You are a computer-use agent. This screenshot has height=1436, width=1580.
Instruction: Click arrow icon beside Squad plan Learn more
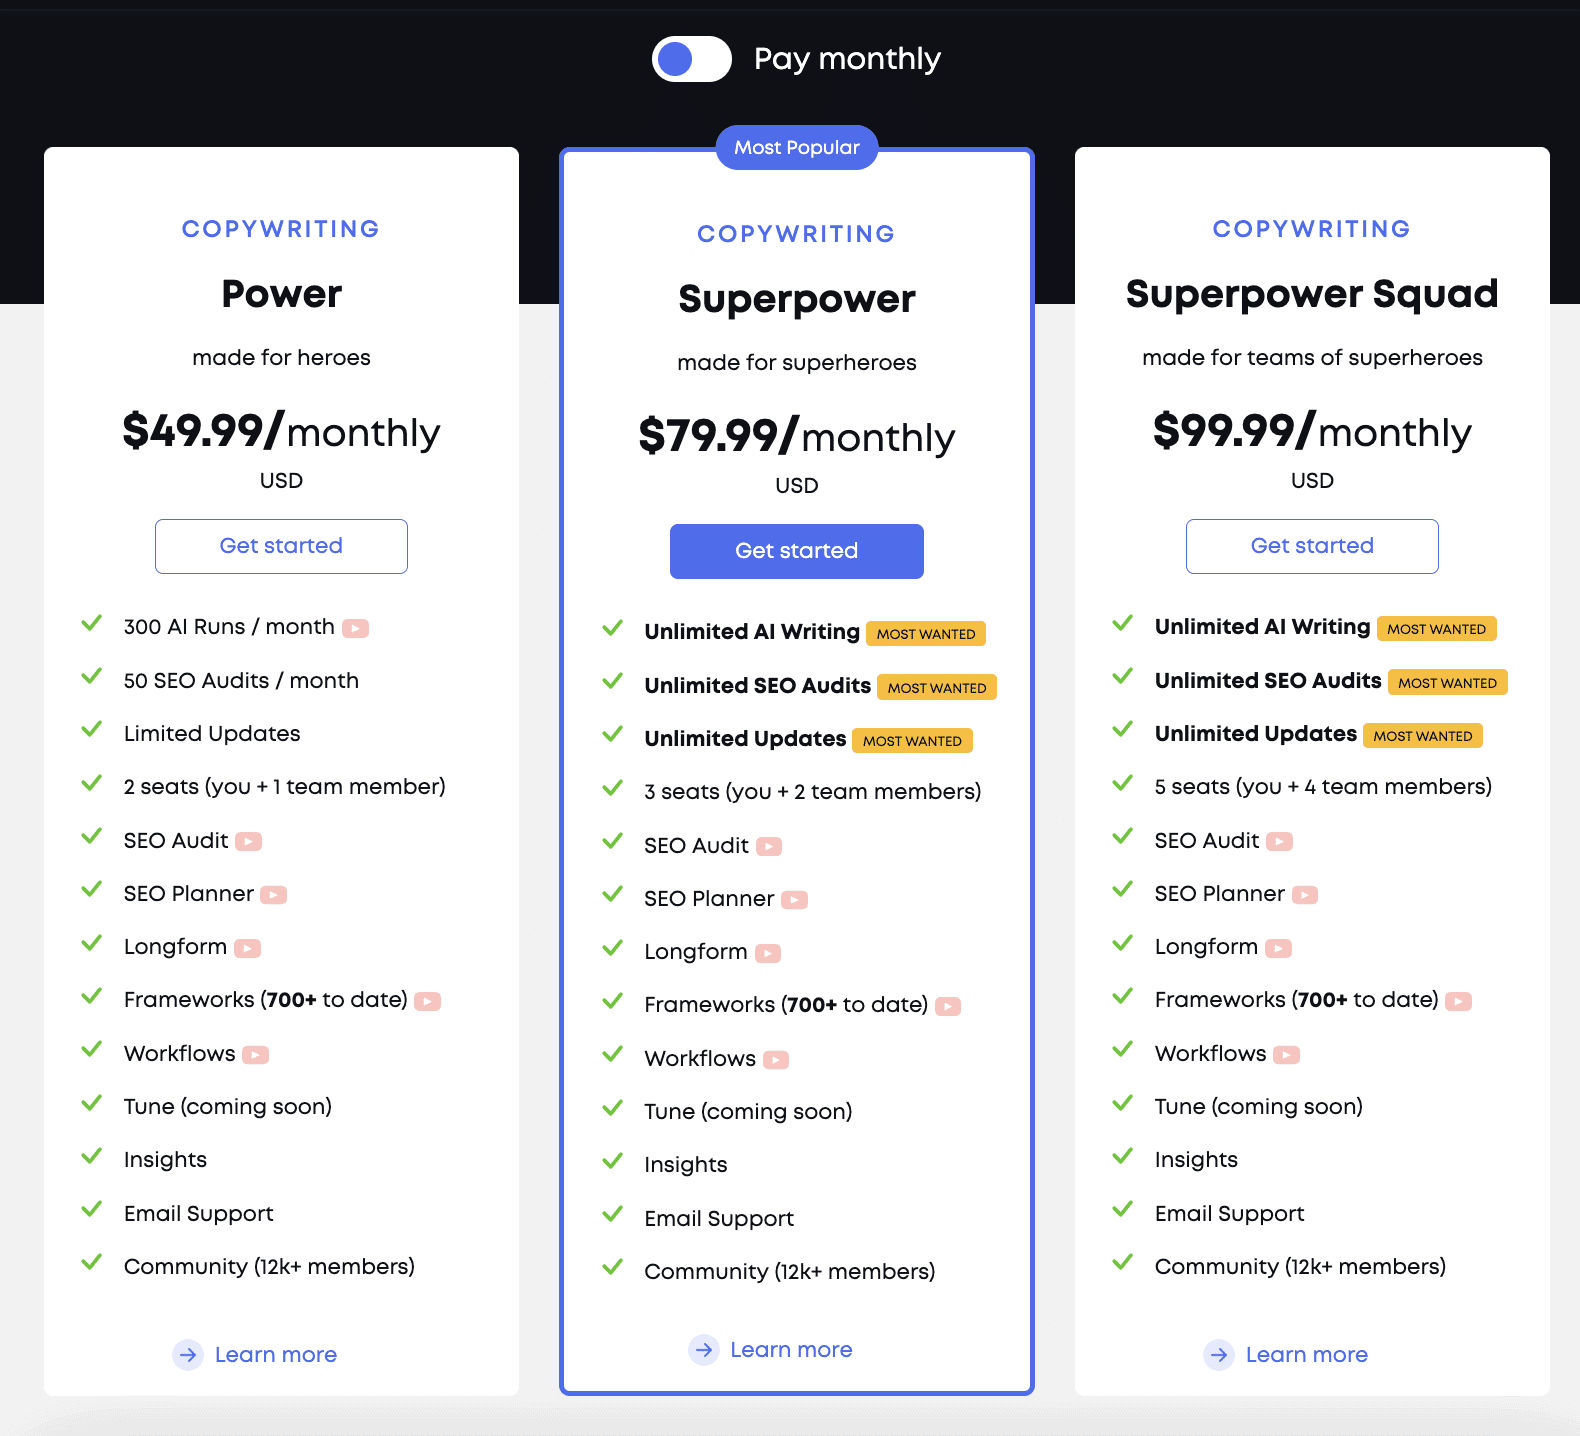pyautogui.click(x=1219, y=1355)
